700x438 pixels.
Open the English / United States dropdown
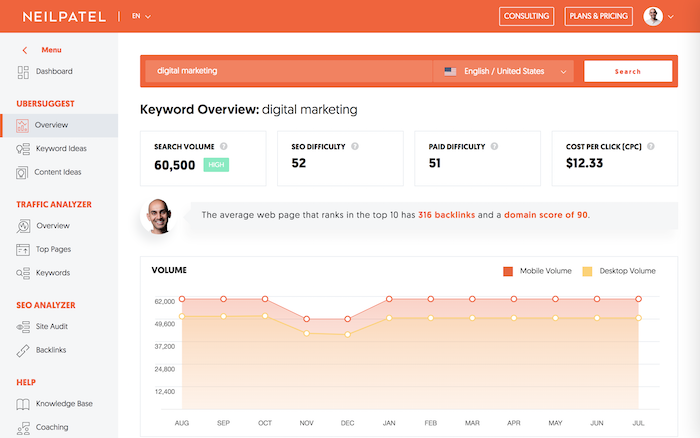506,71
